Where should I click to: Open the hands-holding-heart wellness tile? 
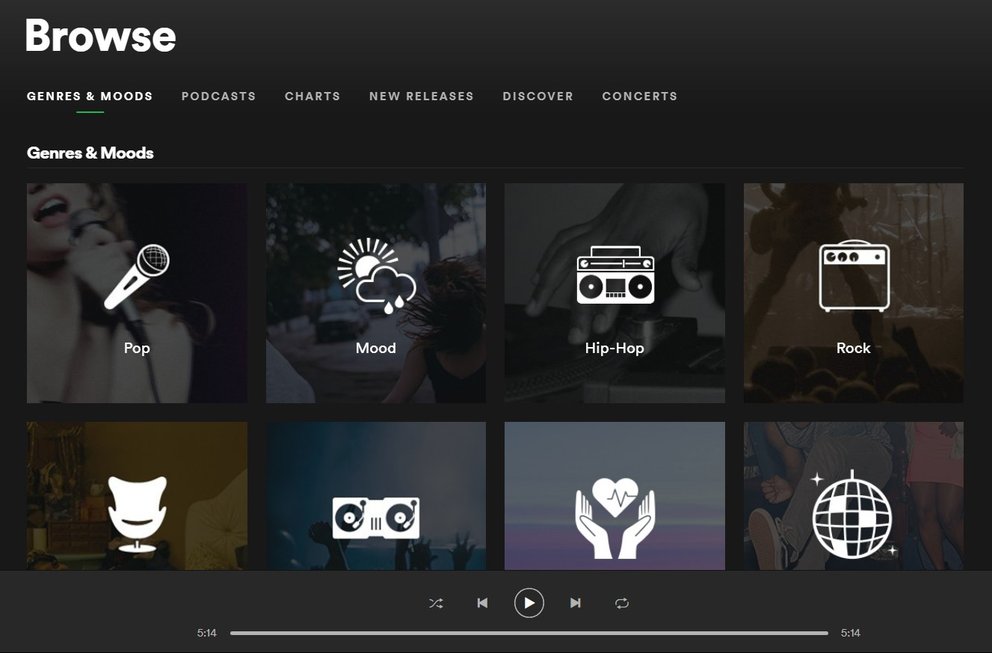615,496
